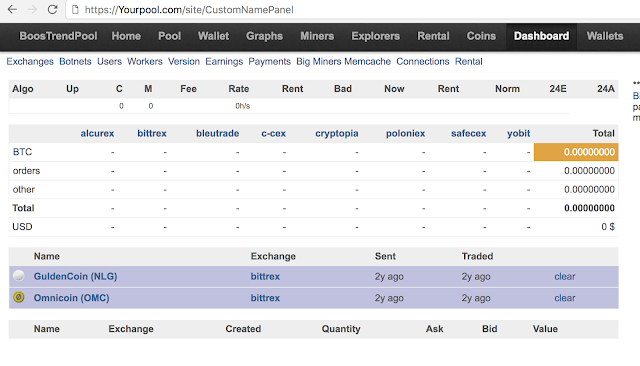This screenshot has width=640, height=366.
Task: Open the Users sub-link
Action: coord(109,62)
